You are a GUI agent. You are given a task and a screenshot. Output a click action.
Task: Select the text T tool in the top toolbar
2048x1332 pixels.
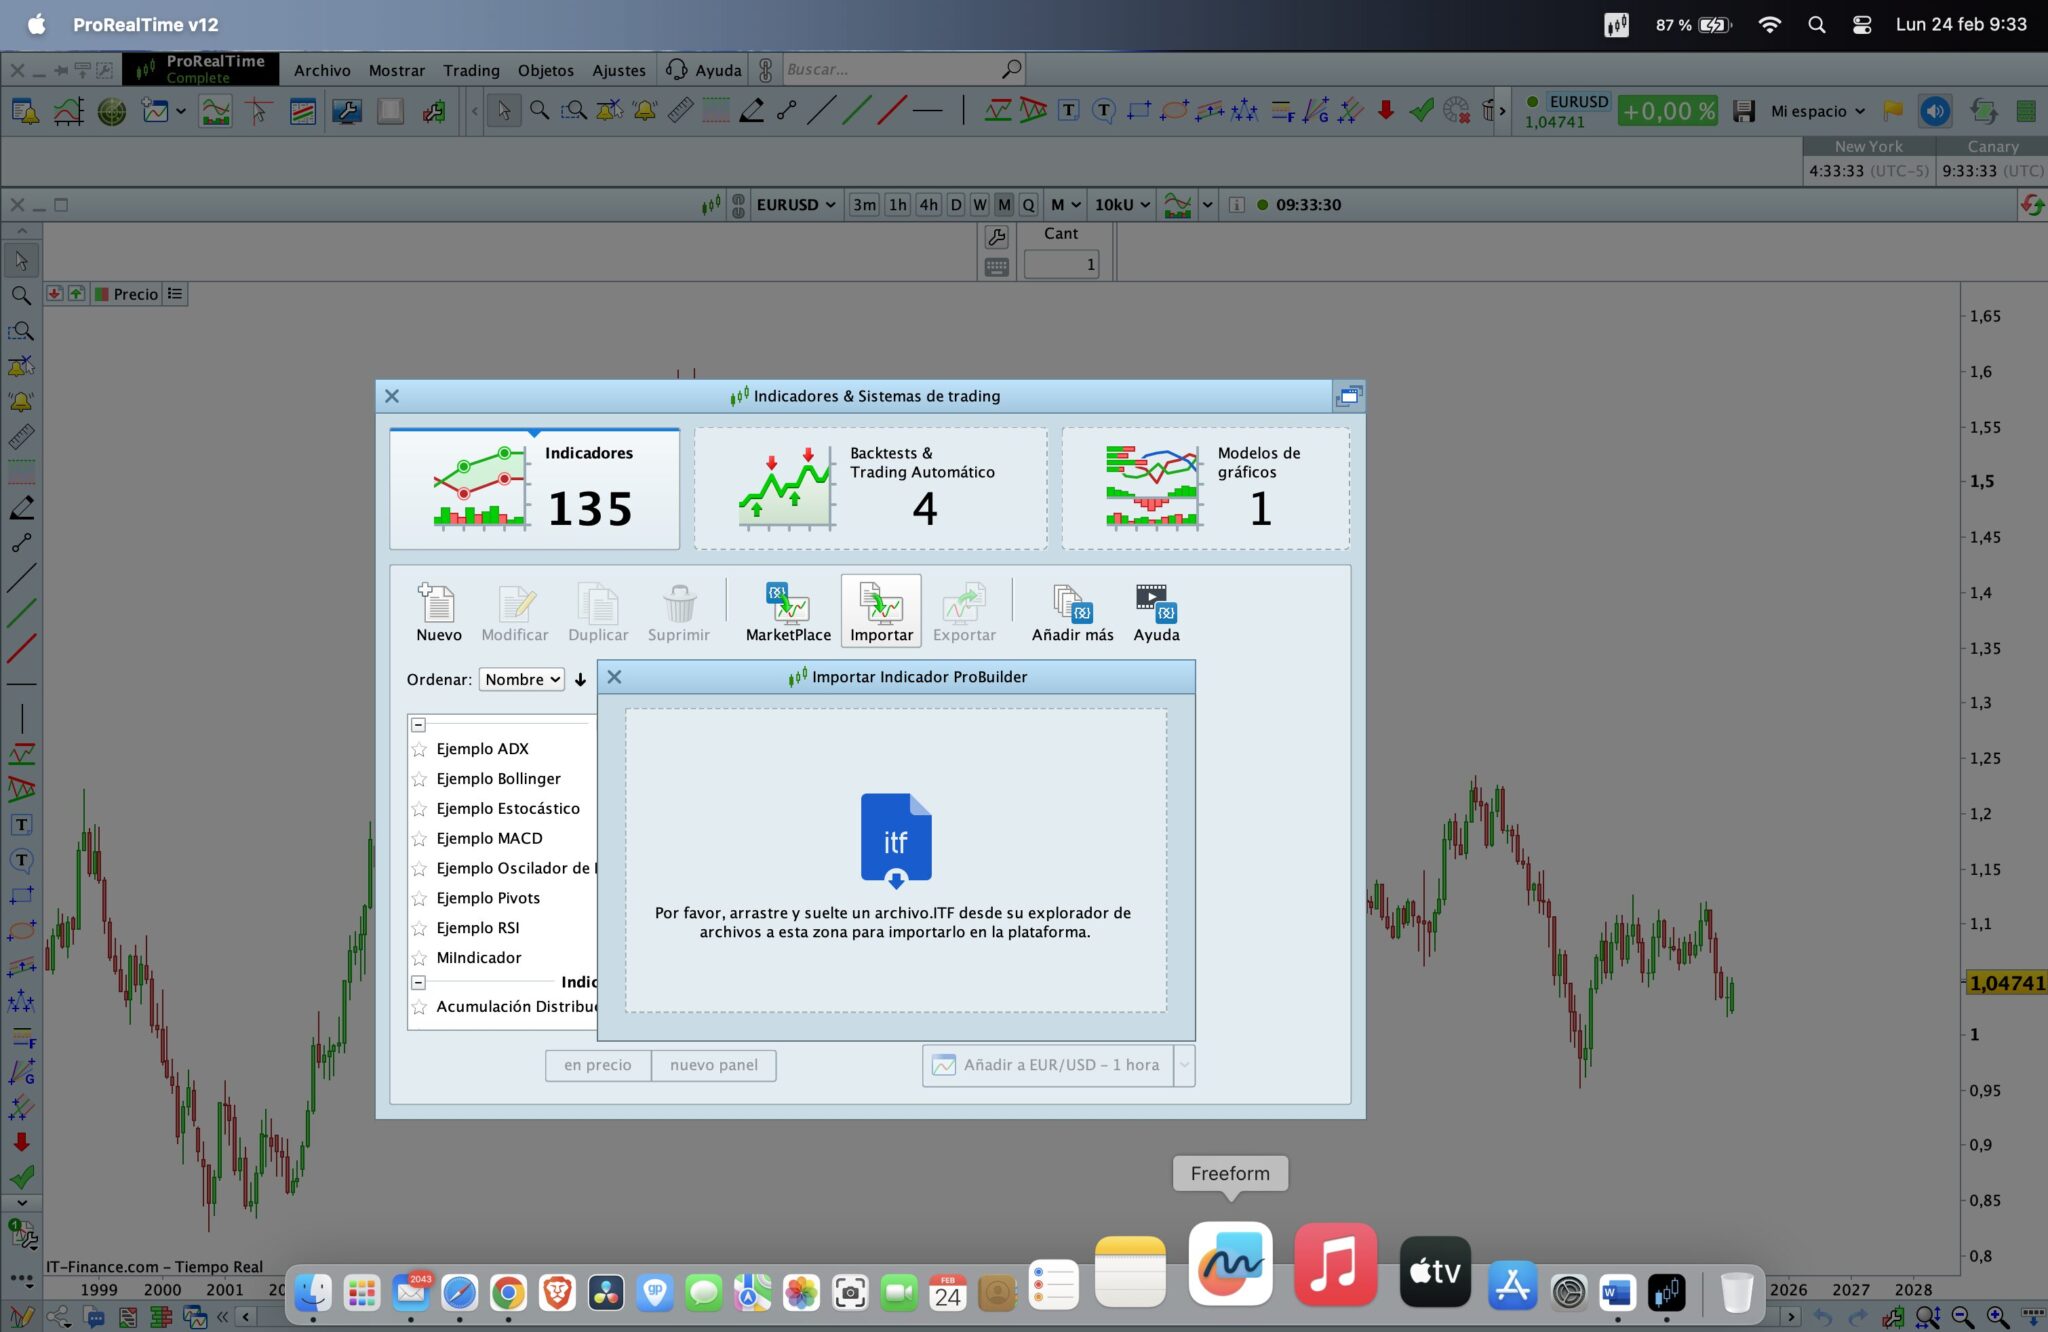pyautogui.click(x=1068, y=111)
